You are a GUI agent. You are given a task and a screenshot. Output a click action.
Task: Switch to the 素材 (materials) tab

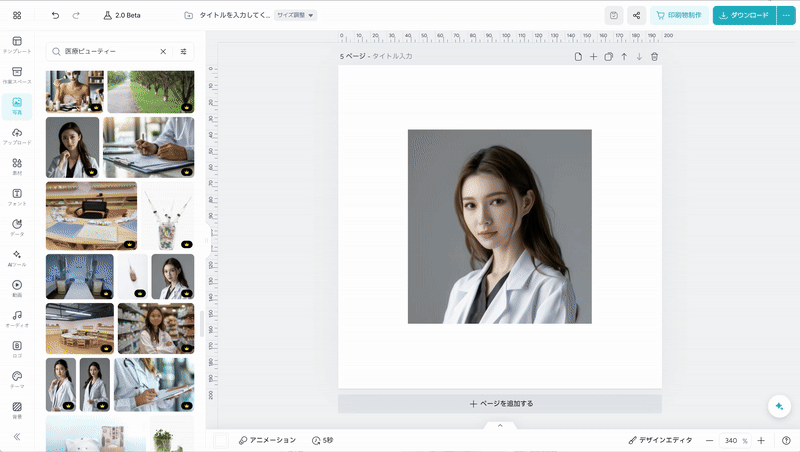(x=17, y=166)
